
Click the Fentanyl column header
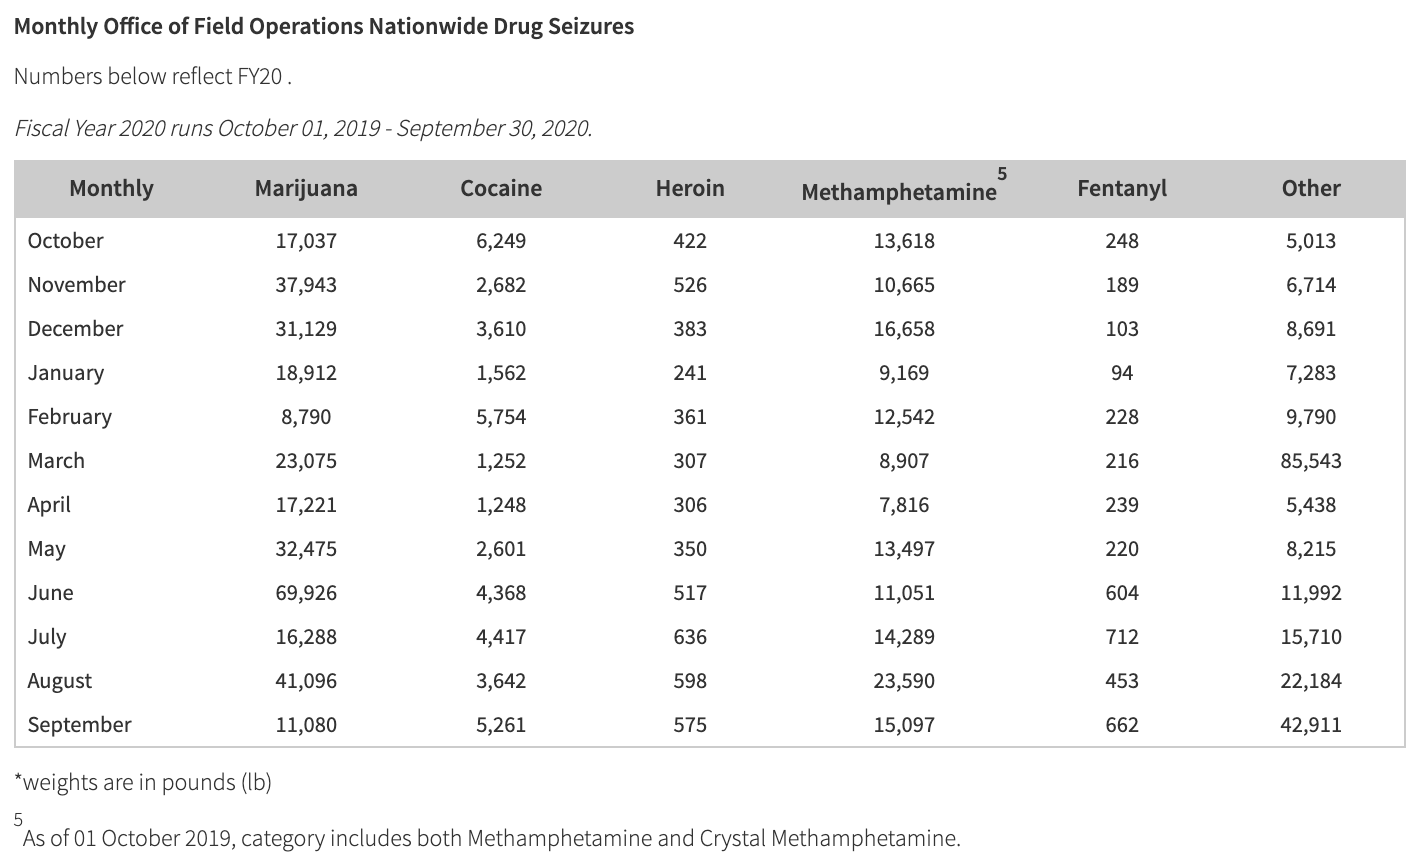[x=1122, y=189]
